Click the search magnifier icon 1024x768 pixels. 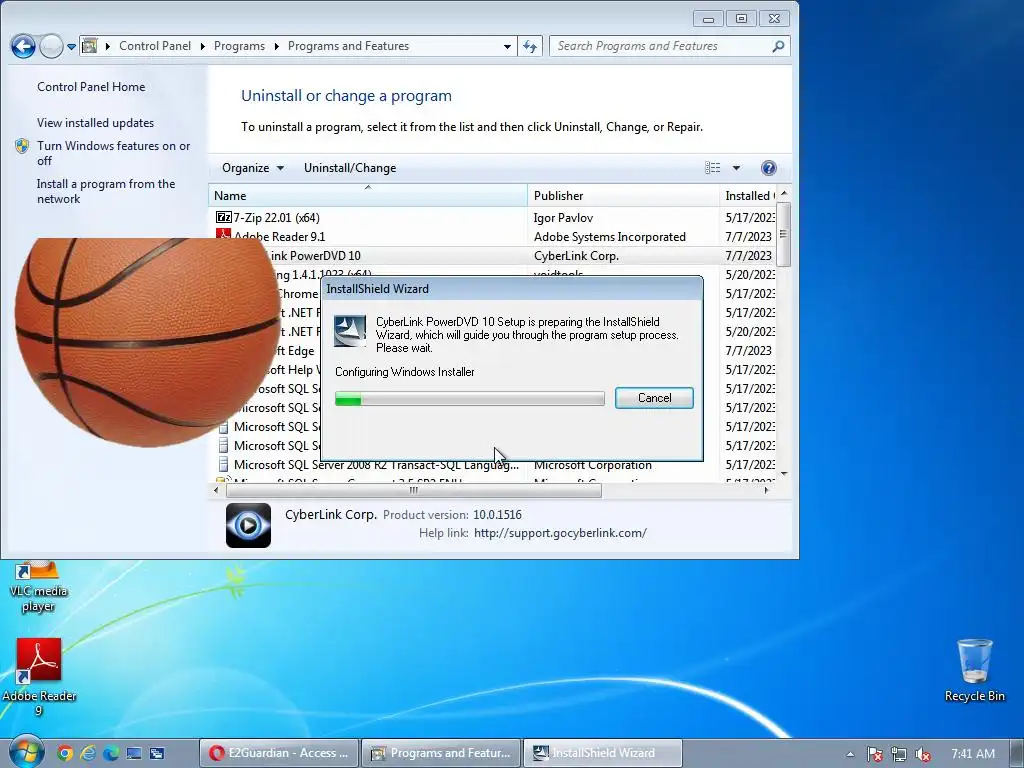[x=778, y=46]
